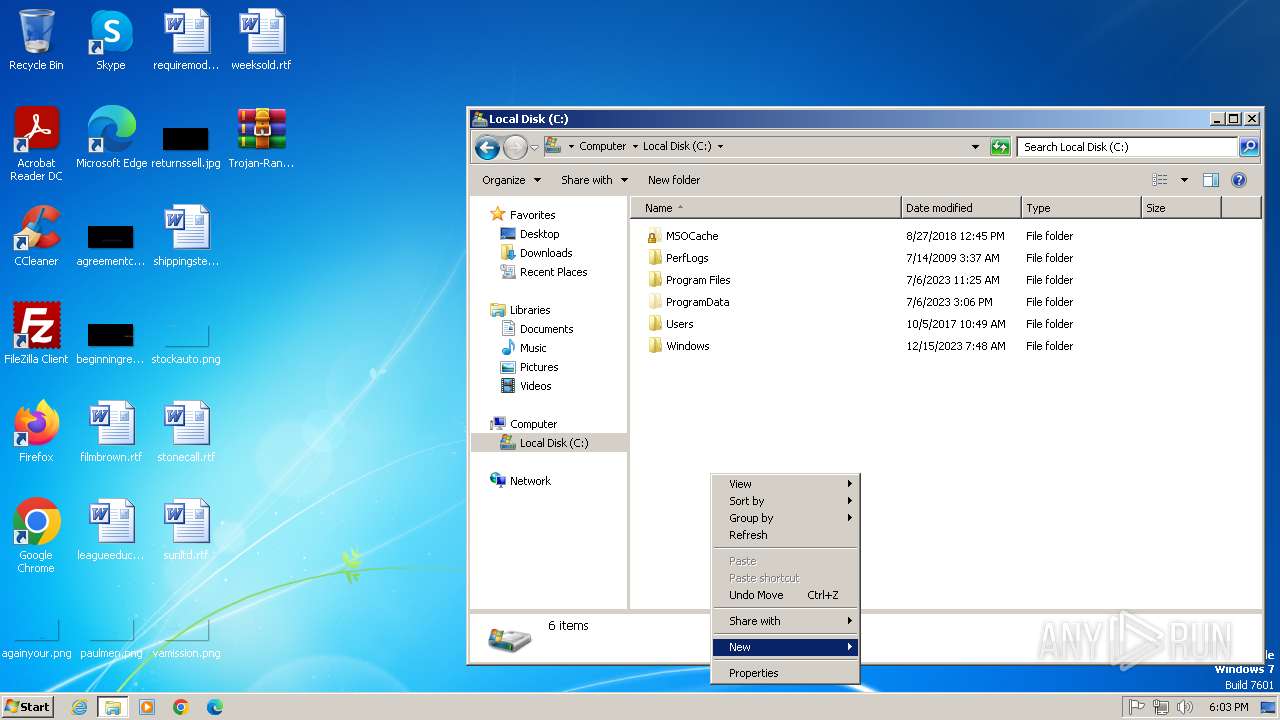The height and width of the screenshot is (720, 1280).
Task: Open Share with context submenu
Action: 786,621
